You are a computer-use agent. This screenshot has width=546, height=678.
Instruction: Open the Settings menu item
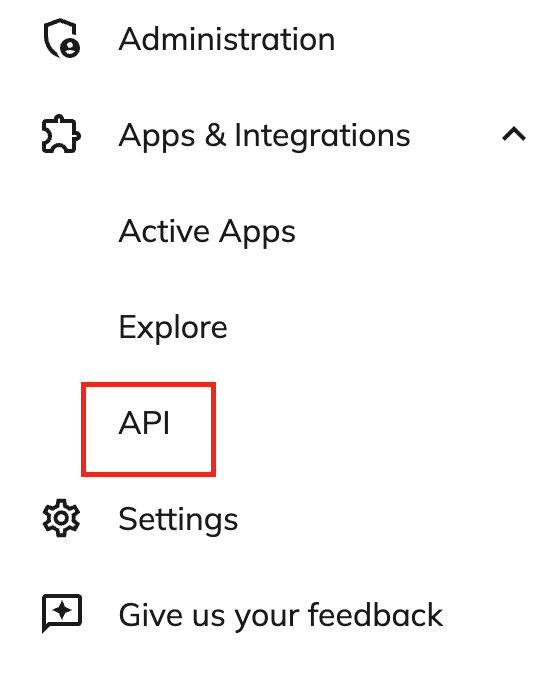click(178, 520)
